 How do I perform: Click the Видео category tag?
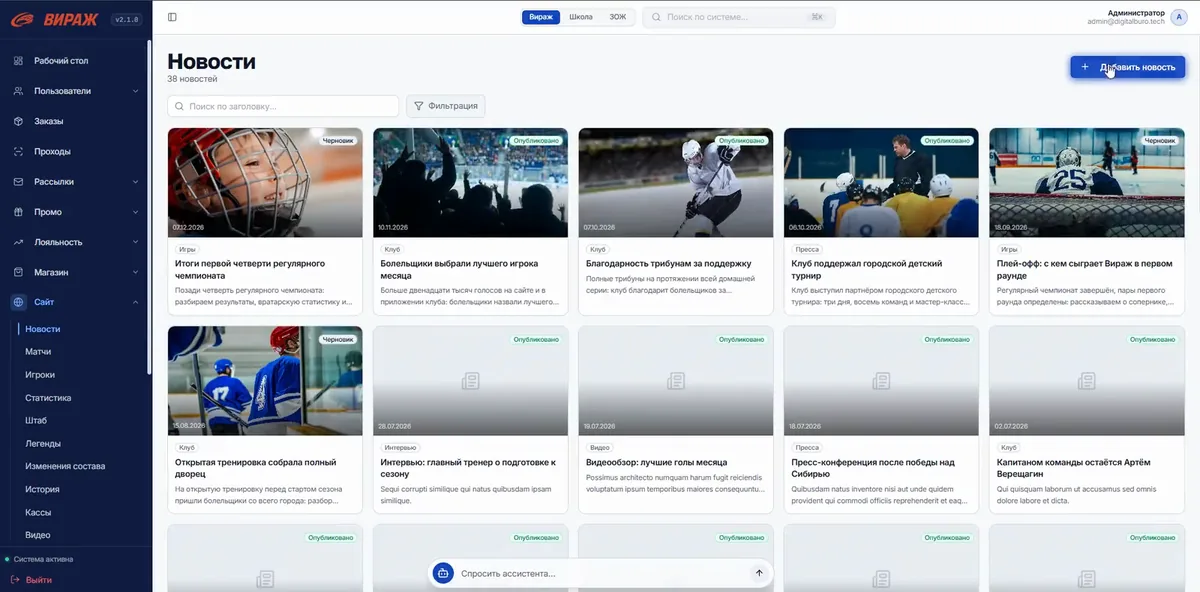coord(599,448)
